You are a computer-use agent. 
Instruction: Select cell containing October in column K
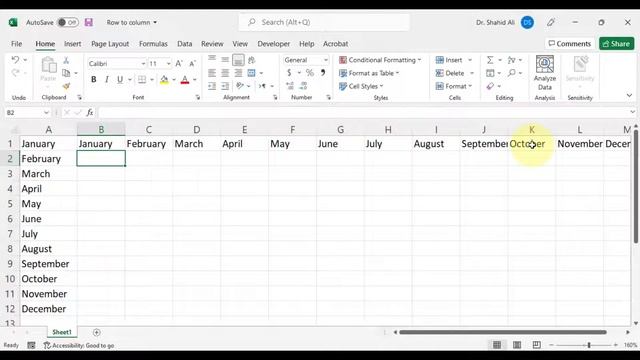(531, 144)
